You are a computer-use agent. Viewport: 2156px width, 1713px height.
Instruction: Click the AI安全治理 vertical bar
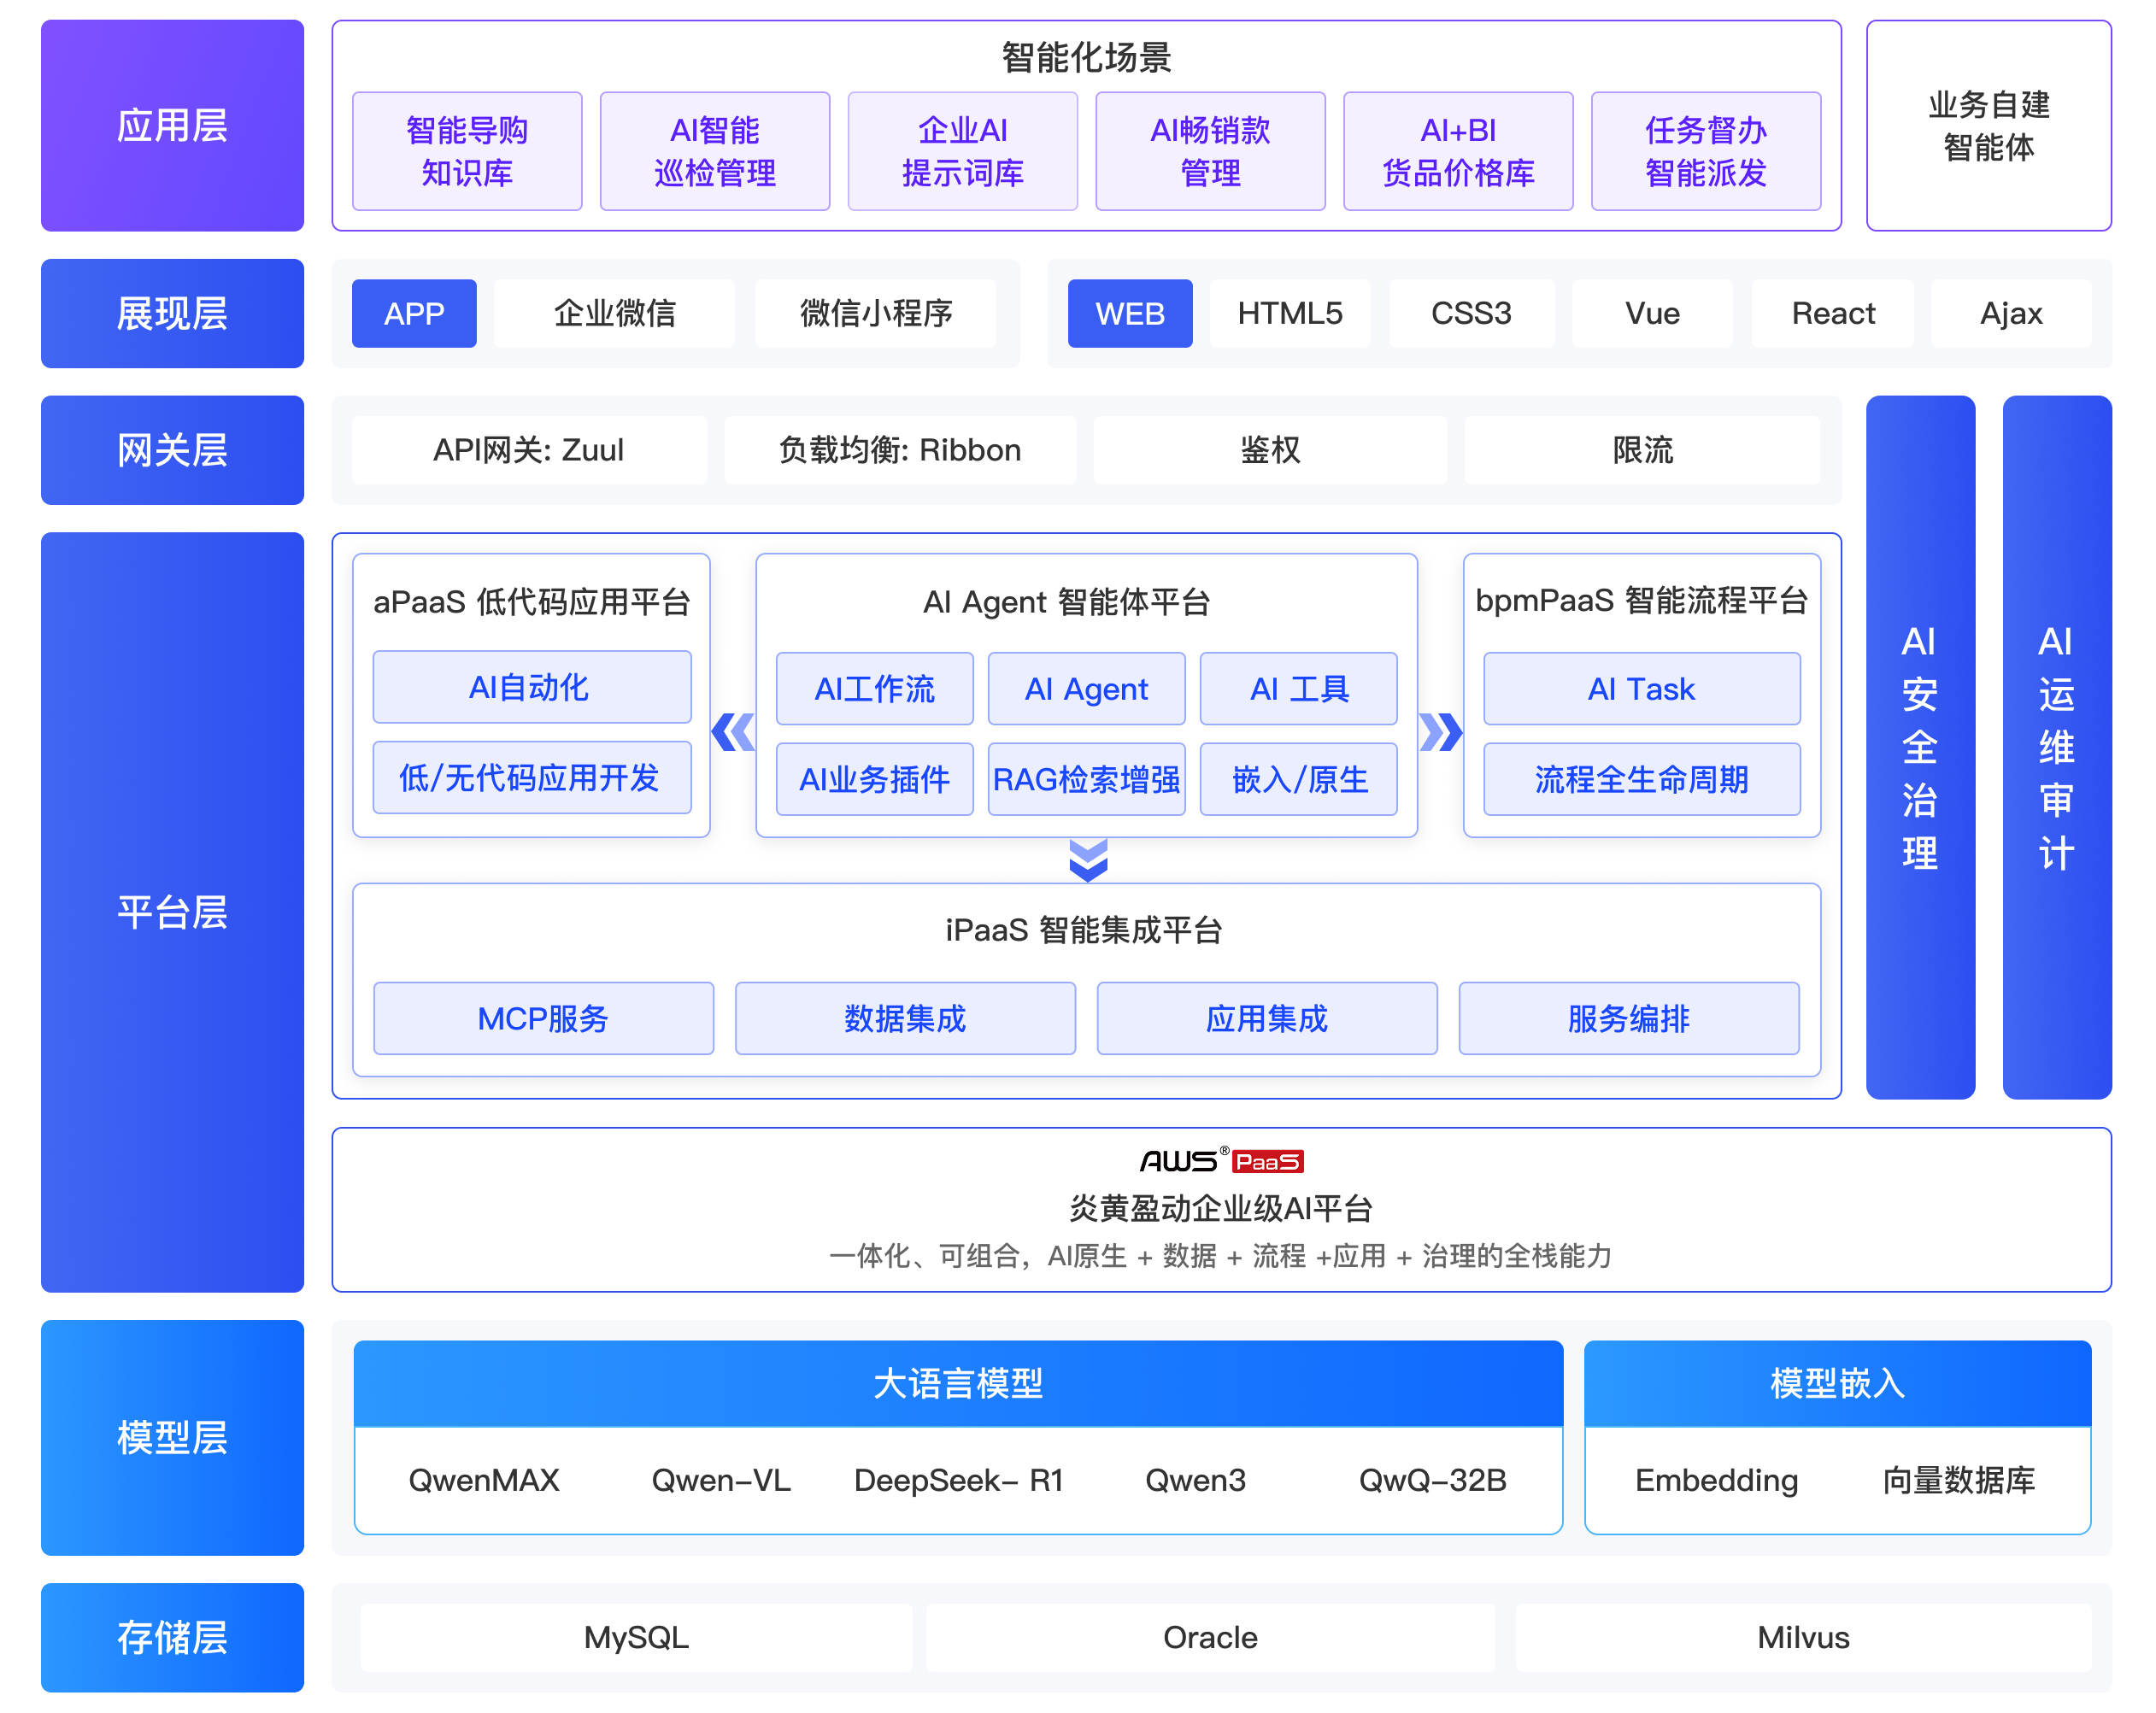(1919, 747)
